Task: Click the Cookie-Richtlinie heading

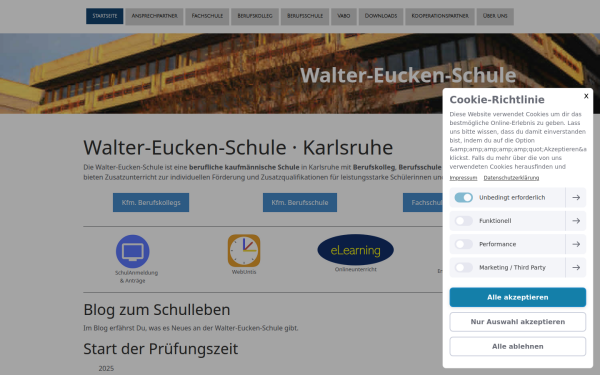Action: pos(497,99)
